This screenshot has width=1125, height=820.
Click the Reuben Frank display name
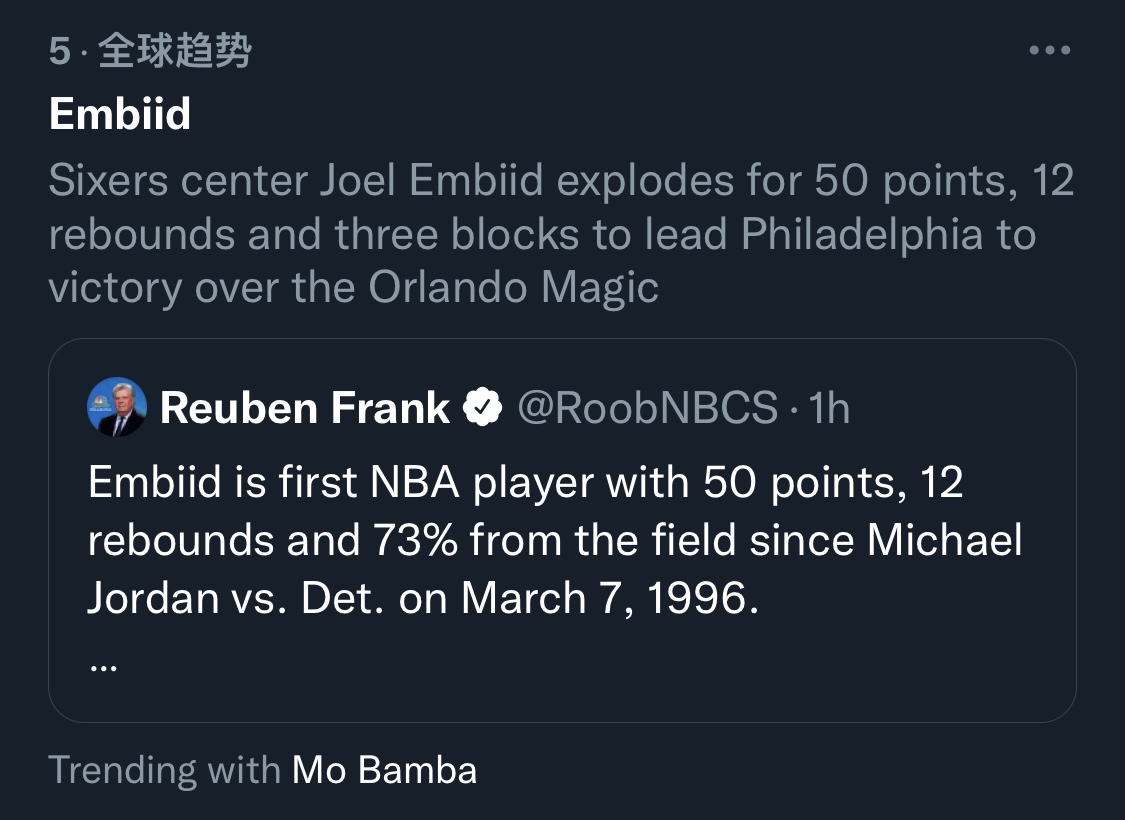pyautogui.click(x=305, y=408)
